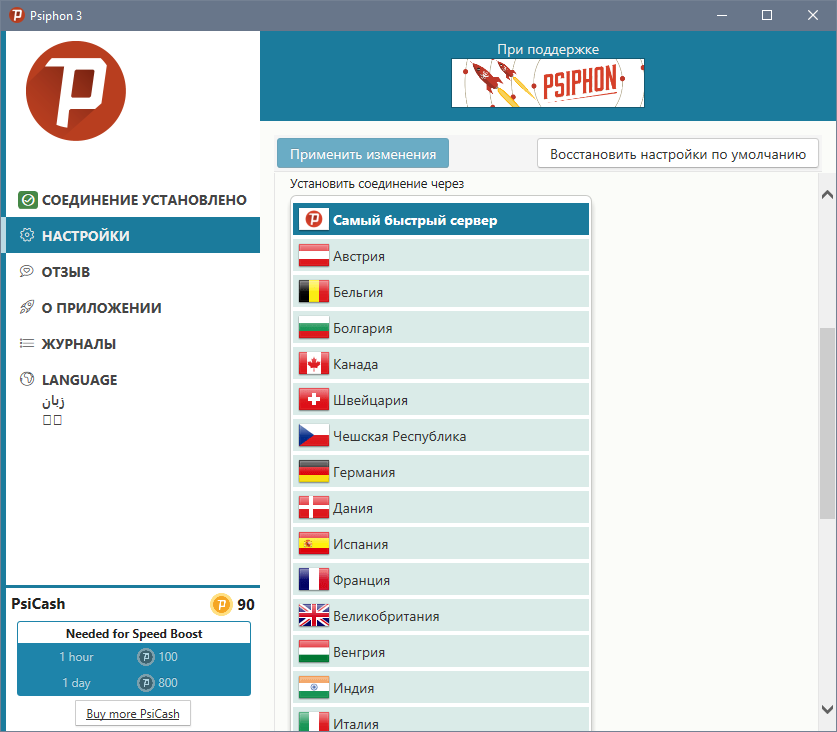This screenshot has height=732, width=837.
Task: Click the Needed for Speed Boost header
Action: pos(134,634)
